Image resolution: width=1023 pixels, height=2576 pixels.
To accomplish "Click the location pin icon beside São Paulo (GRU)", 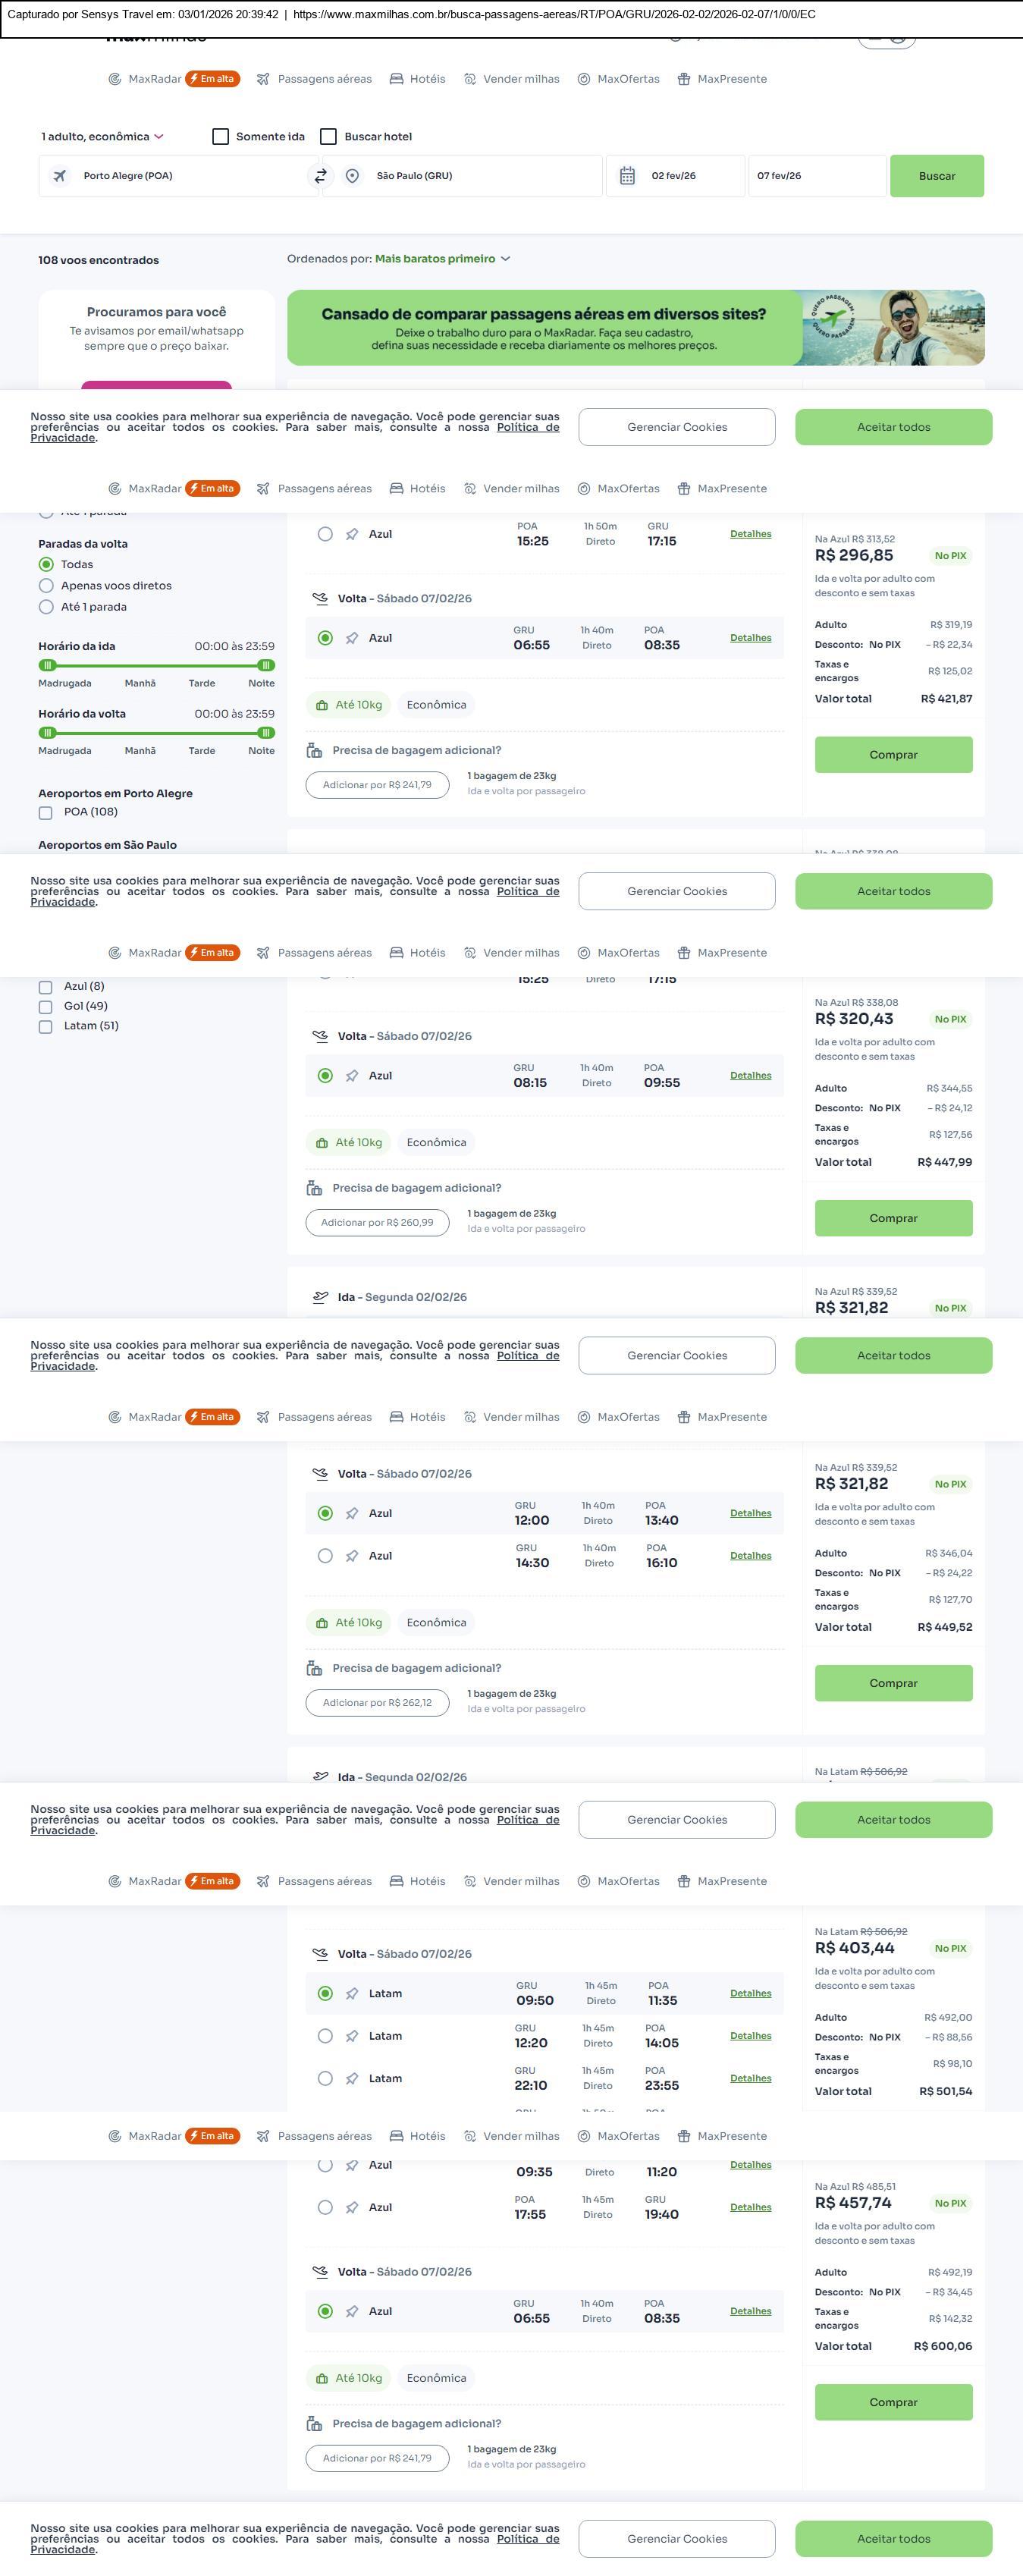I will point(352,176).
